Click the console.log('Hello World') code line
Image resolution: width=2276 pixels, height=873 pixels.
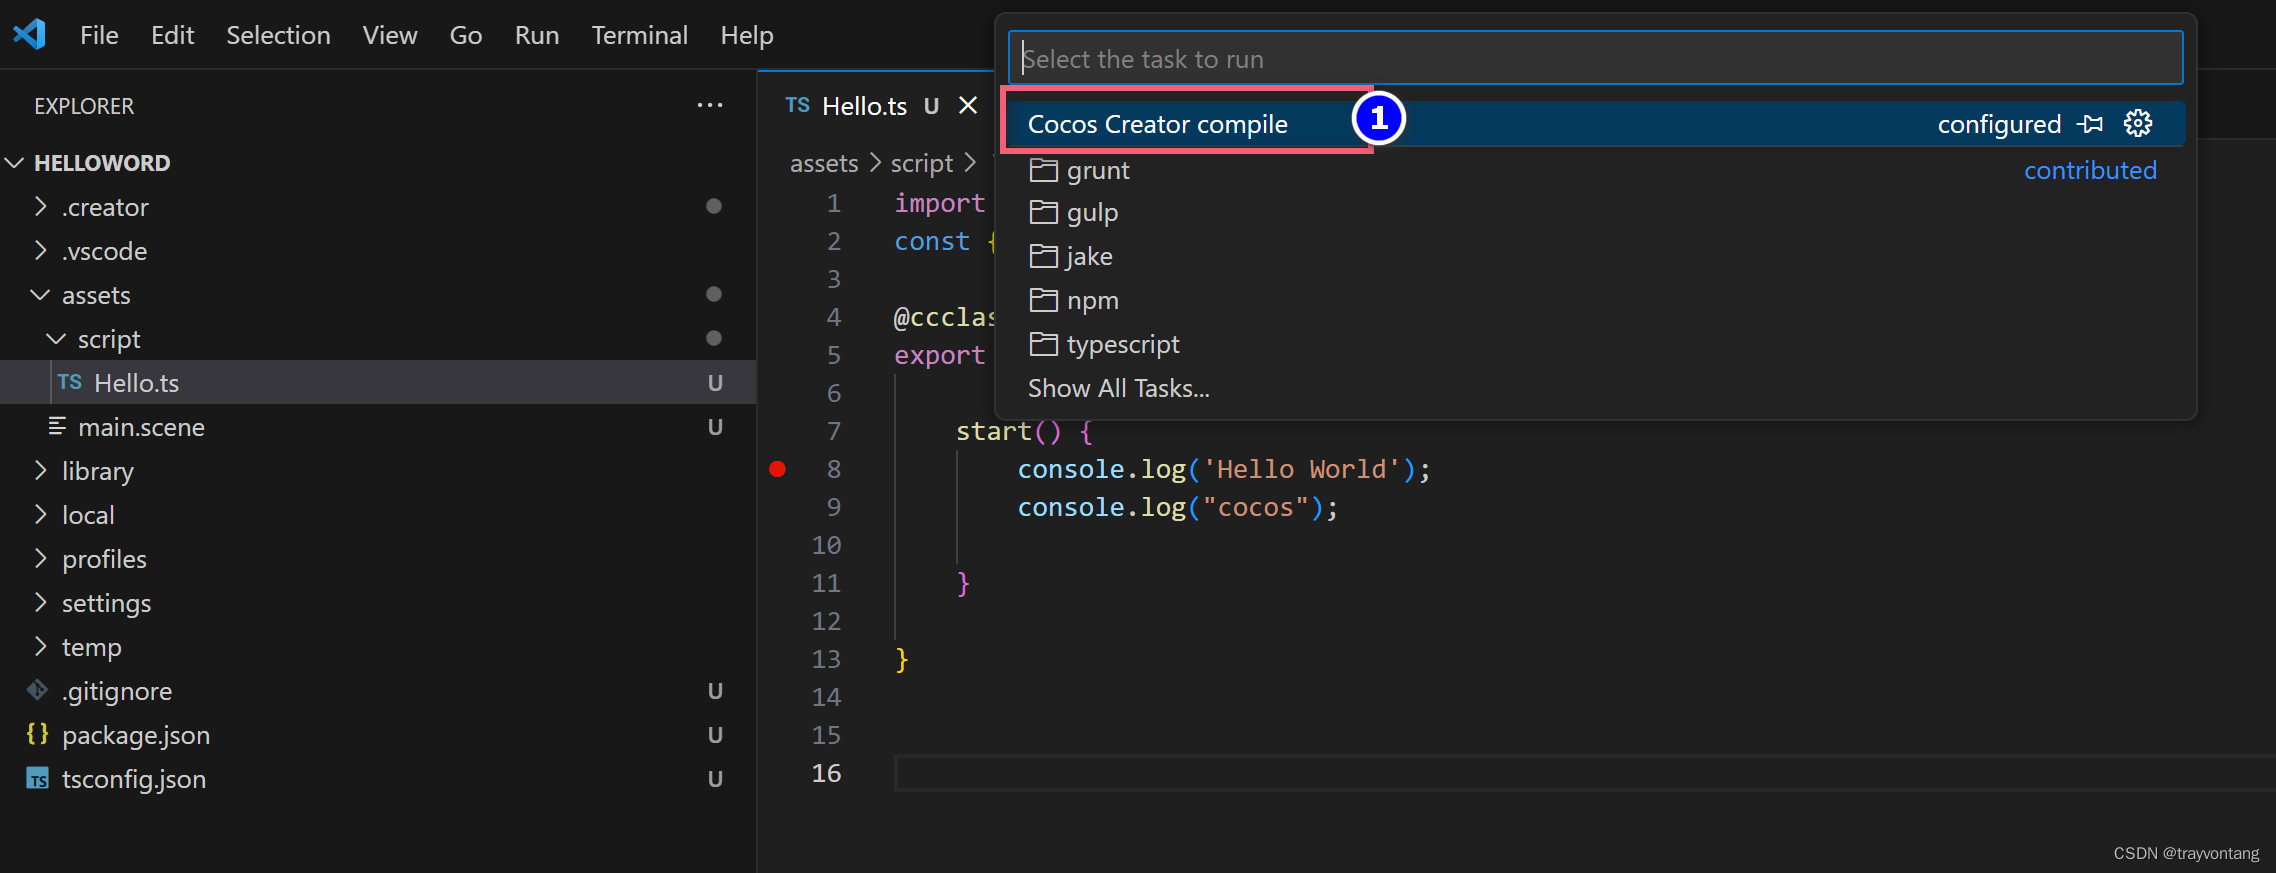point(1224,469)
